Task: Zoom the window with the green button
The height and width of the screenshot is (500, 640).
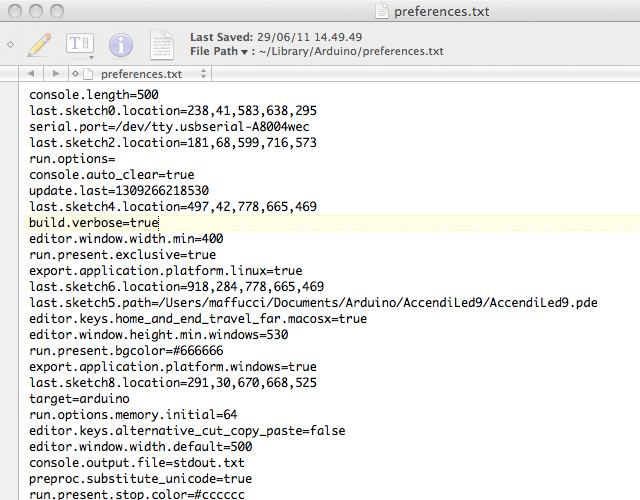Action: [x=57, y=11]
